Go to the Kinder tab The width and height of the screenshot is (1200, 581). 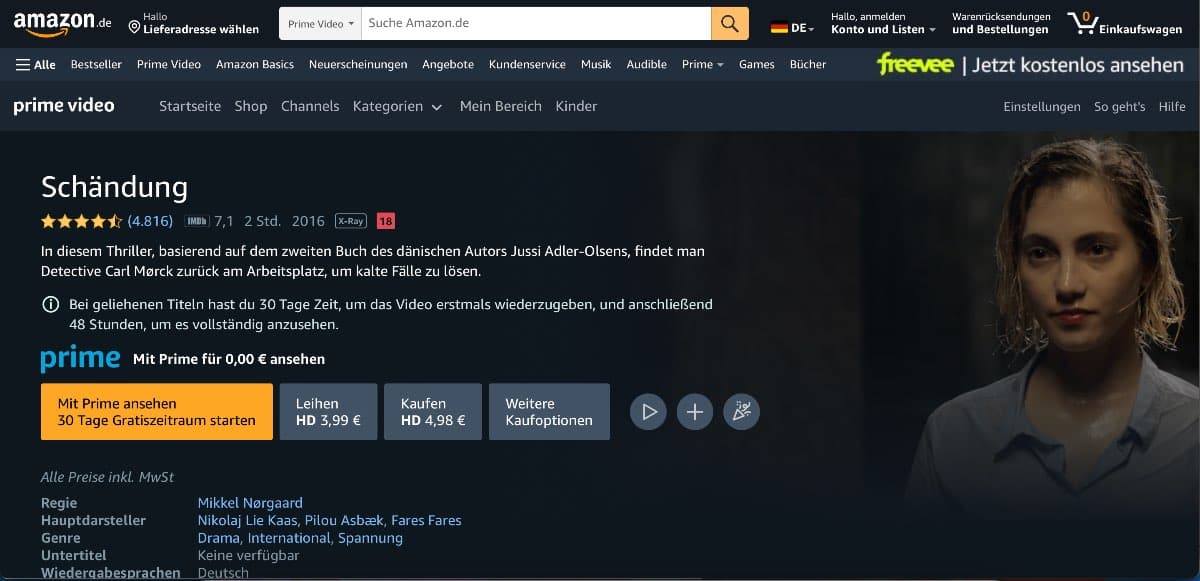coord(576,106)
